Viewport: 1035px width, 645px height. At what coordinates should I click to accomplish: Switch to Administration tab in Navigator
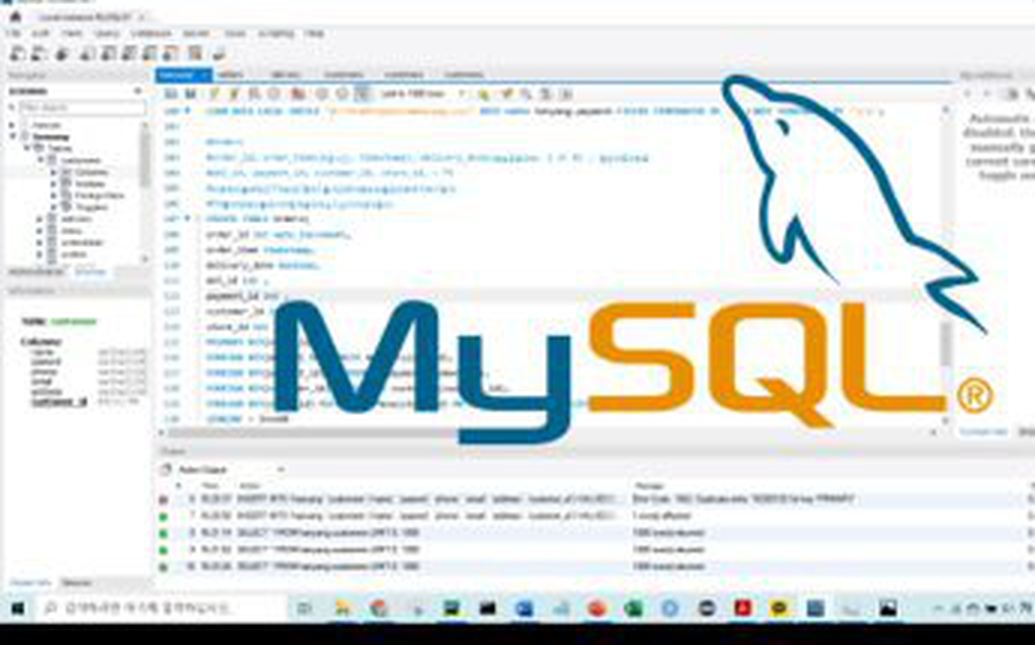36,273
